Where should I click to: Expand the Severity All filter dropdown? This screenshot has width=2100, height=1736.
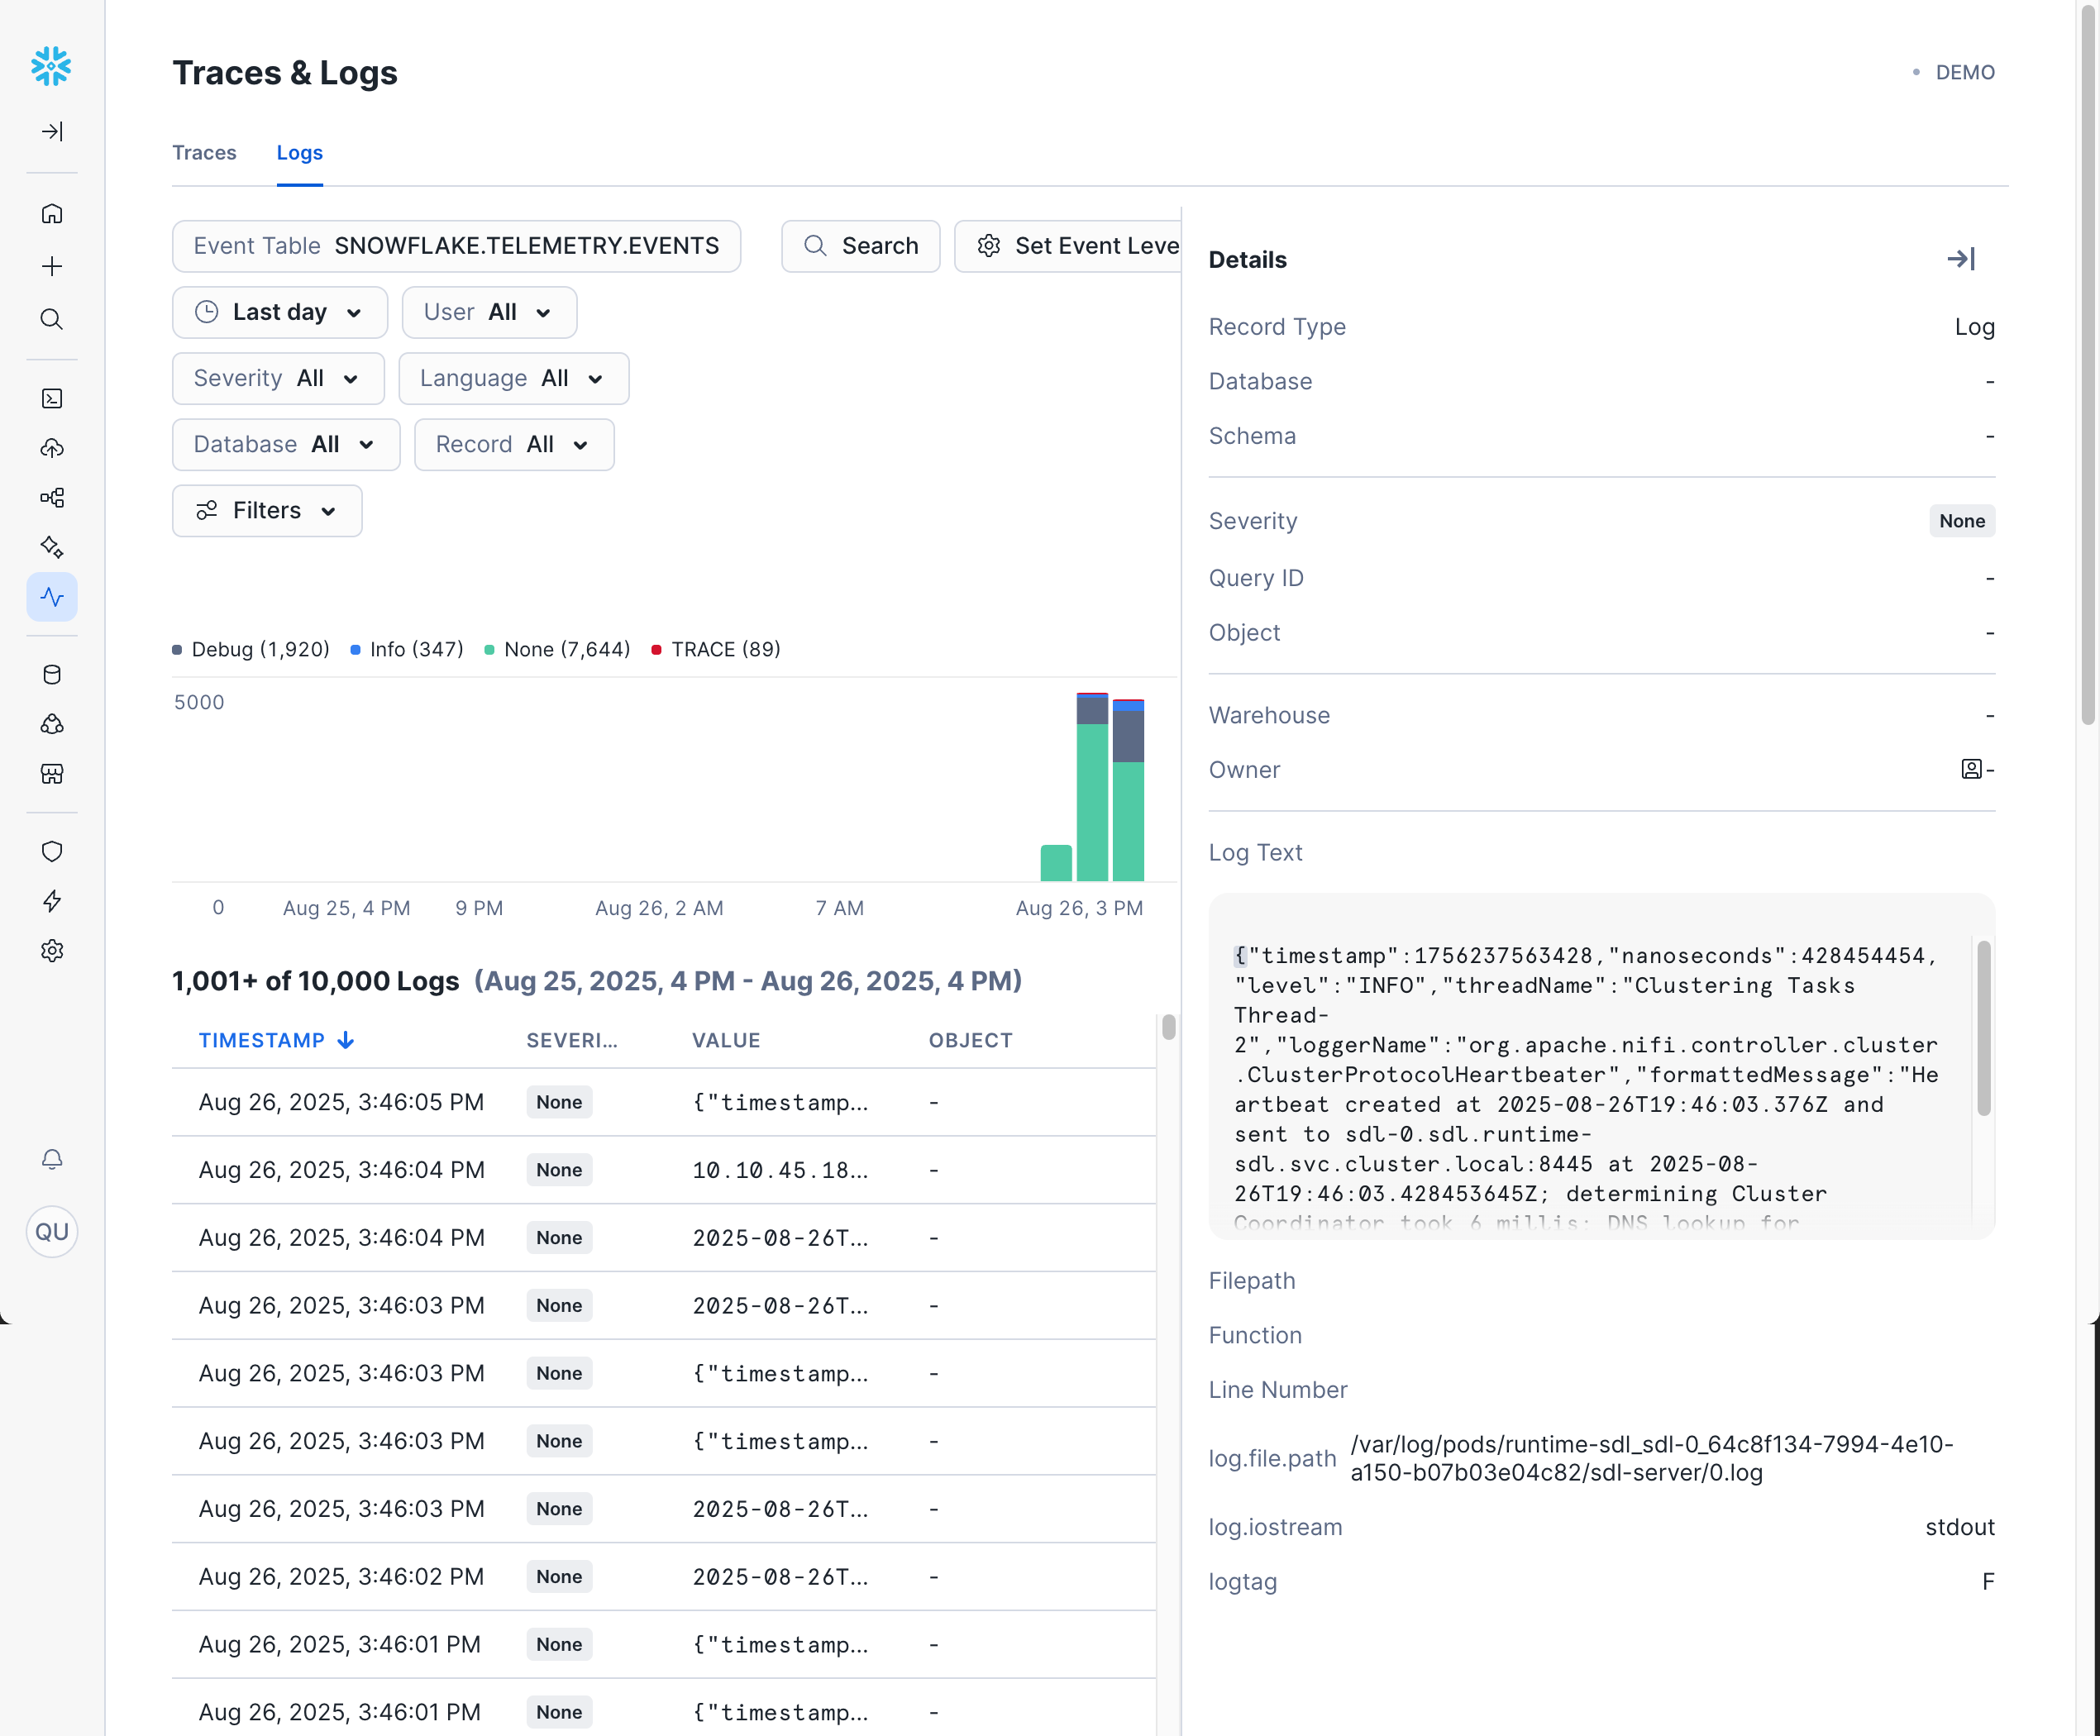(x=278, y=378)
